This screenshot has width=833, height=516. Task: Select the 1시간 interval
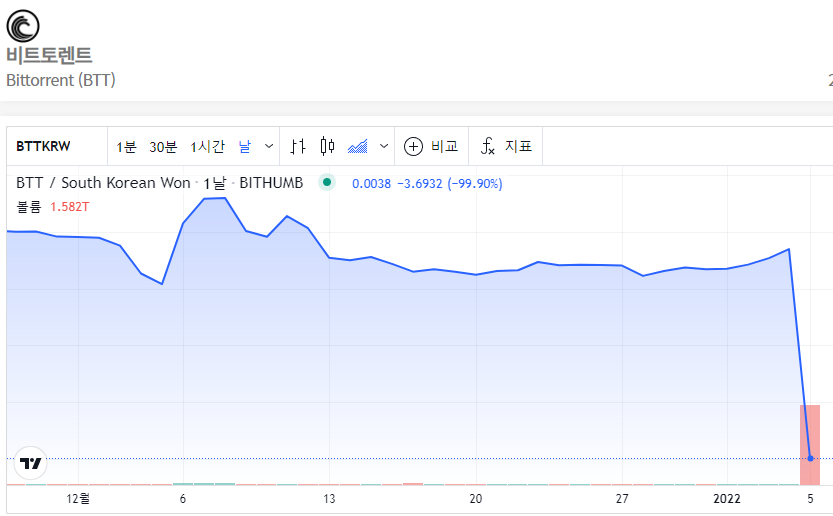point(207,147)
